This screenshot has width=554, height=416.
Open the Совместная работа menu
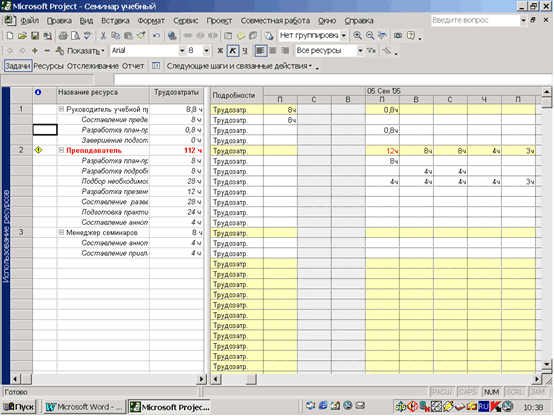point(275,20)
